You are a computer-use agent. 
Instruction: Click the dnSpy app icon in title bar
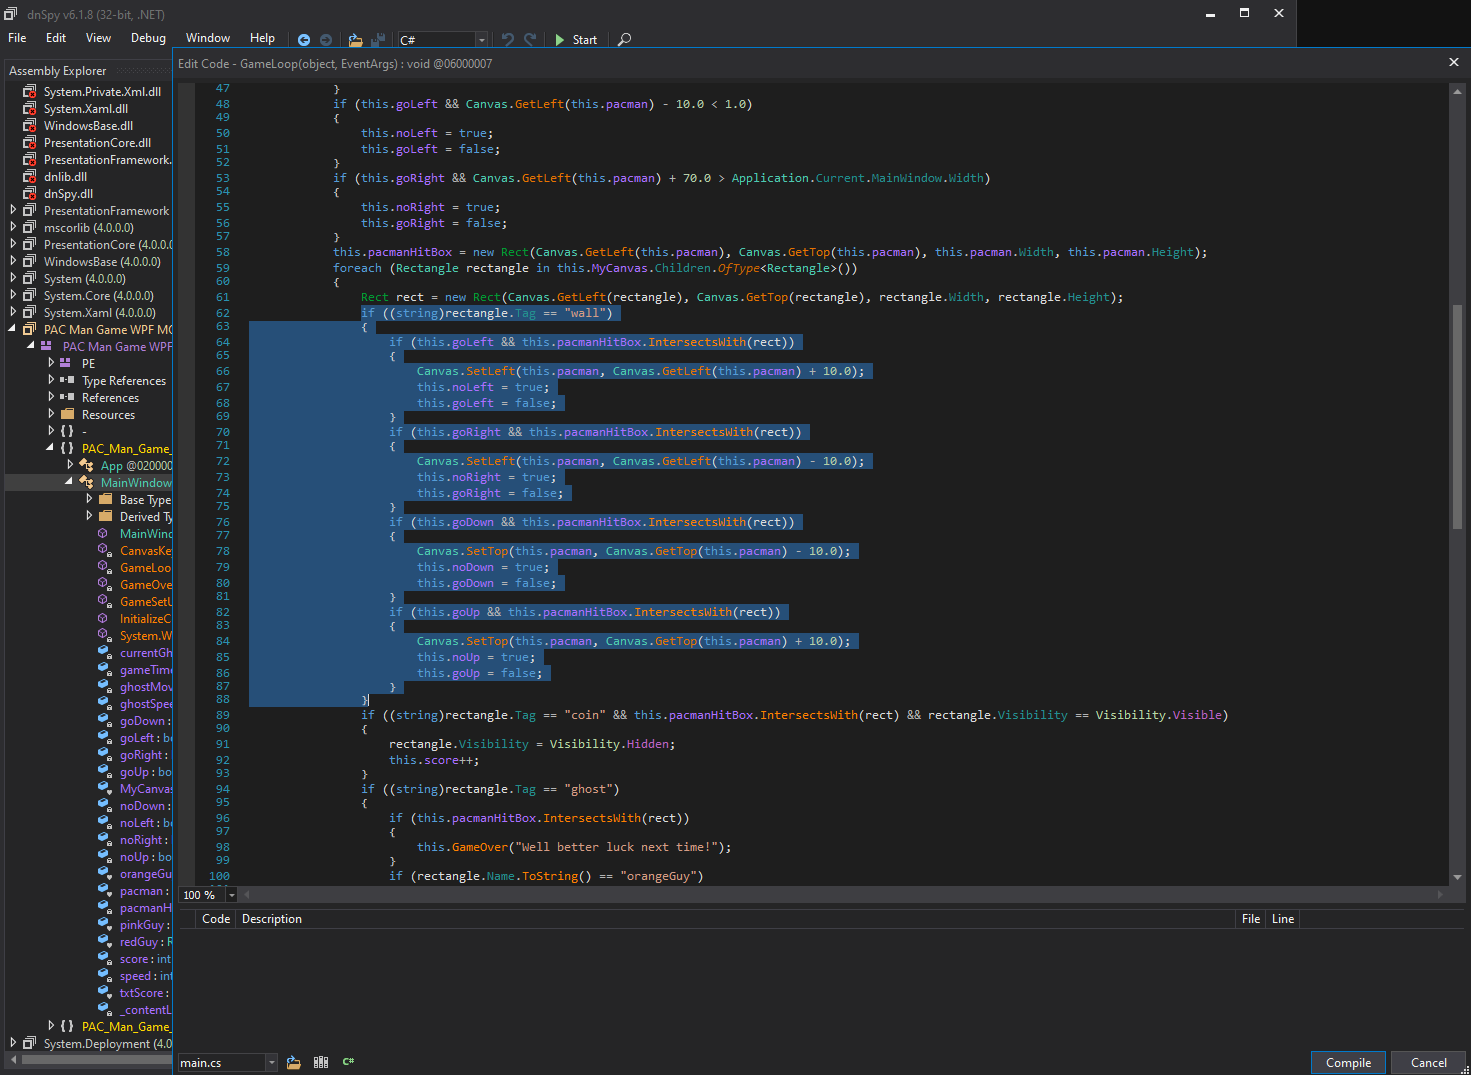11,14
